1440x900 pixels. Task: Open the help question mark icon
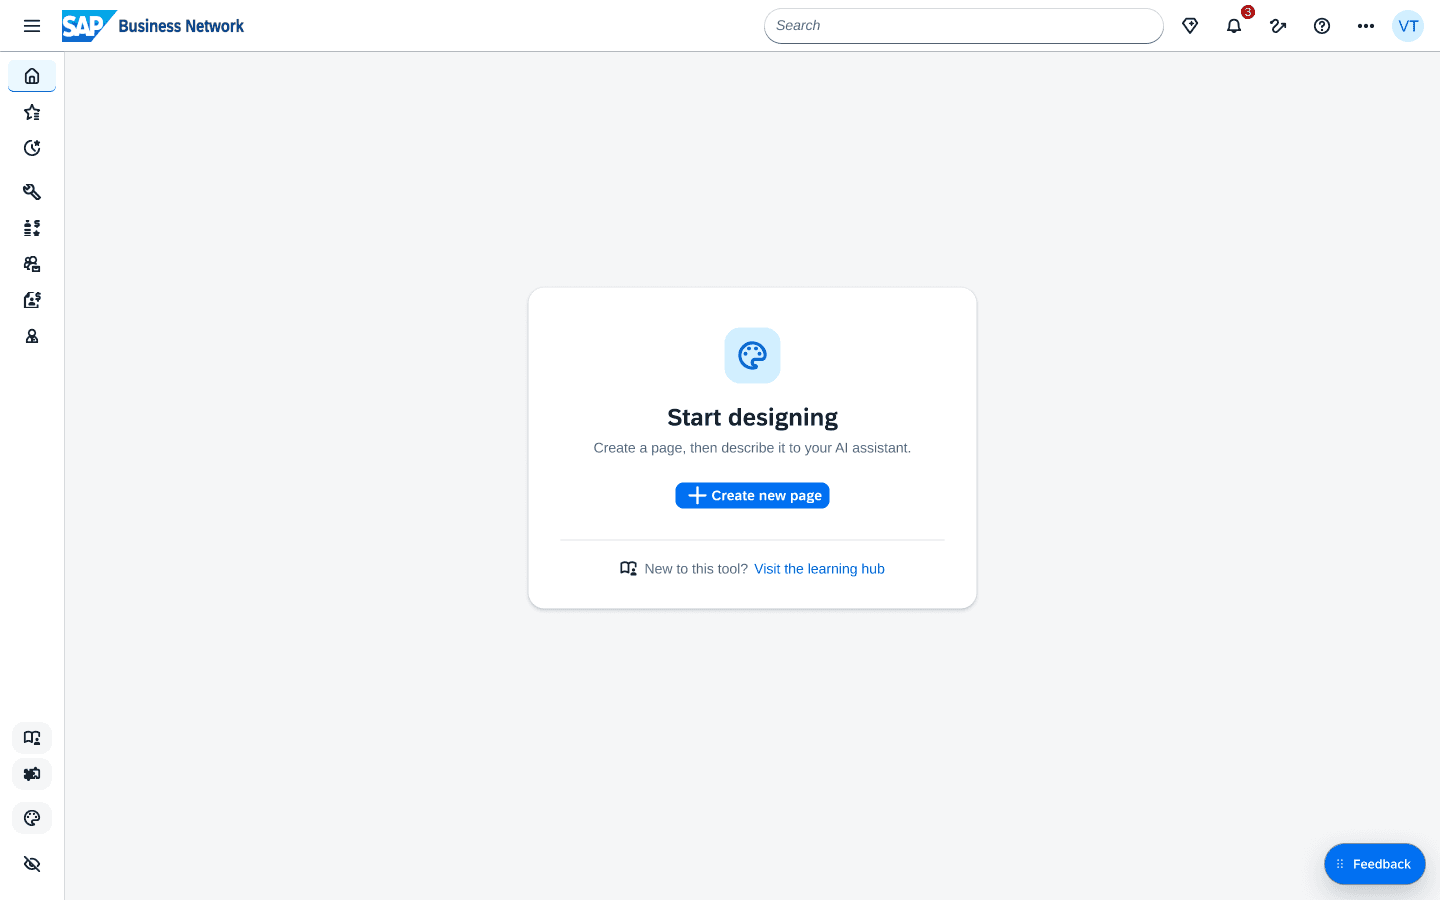[x=1322, y=26]
